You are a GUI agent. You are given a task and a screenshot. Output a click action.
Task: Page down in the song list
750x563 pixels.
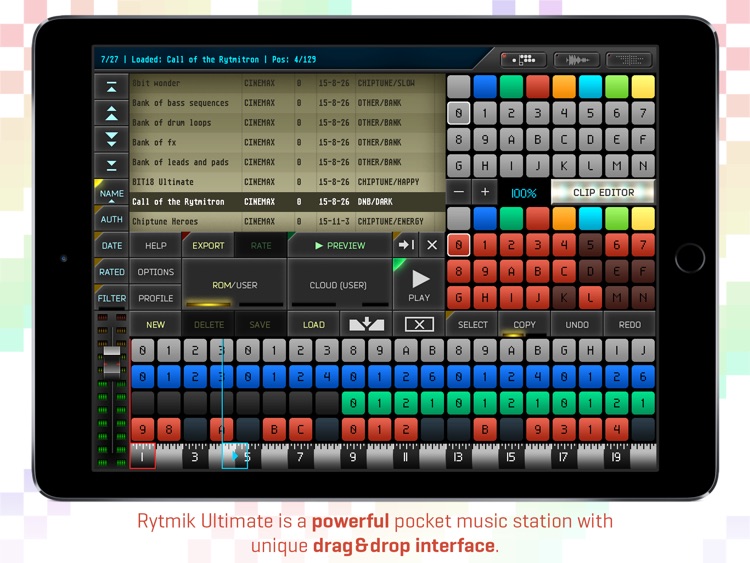[x=111, y=139]
